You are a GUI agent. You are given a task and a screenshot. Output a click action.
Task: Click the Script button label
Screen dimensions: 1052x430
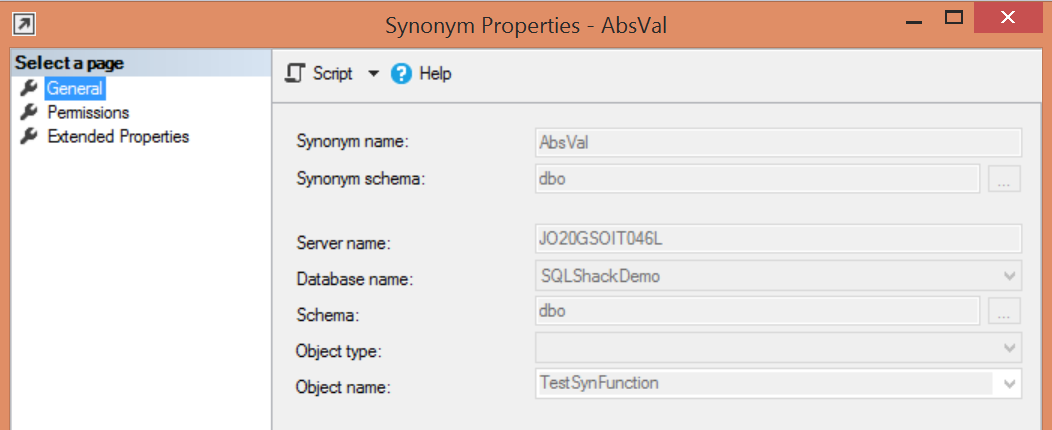pos(332,74)
